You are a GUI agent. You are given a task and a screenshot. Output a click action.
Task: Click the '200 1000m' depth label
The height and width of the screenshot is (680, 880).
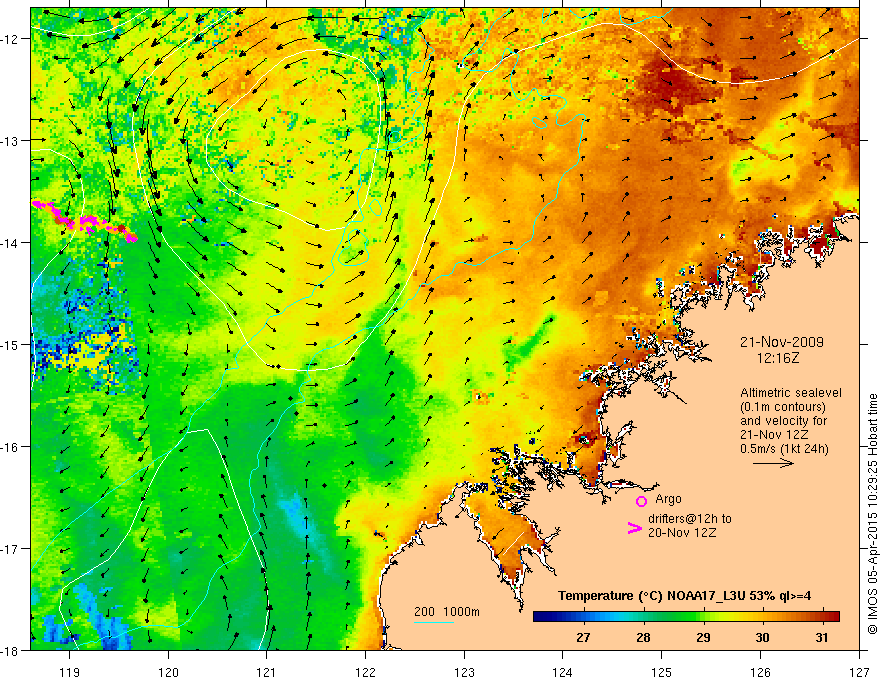click(x=447, y=612)
